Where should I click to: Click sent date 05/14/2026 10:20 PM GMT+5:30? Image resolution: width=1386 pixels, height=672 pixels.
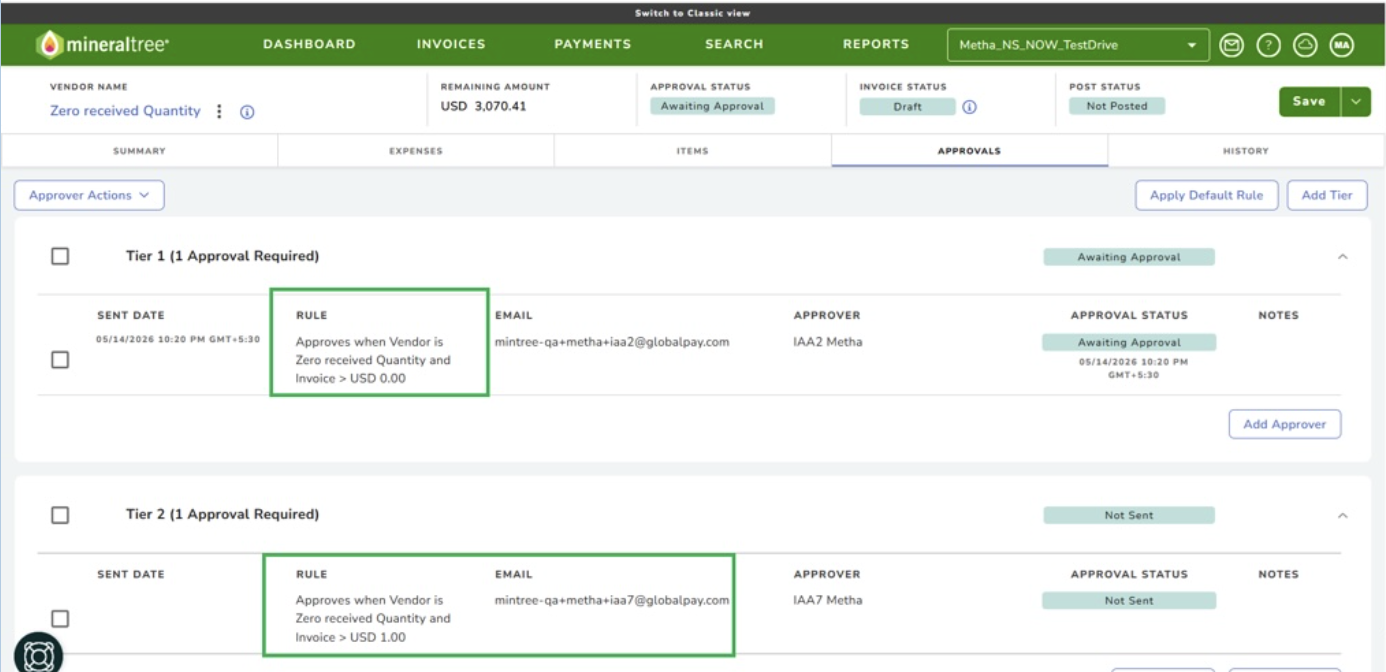click(x=178, y=339)
